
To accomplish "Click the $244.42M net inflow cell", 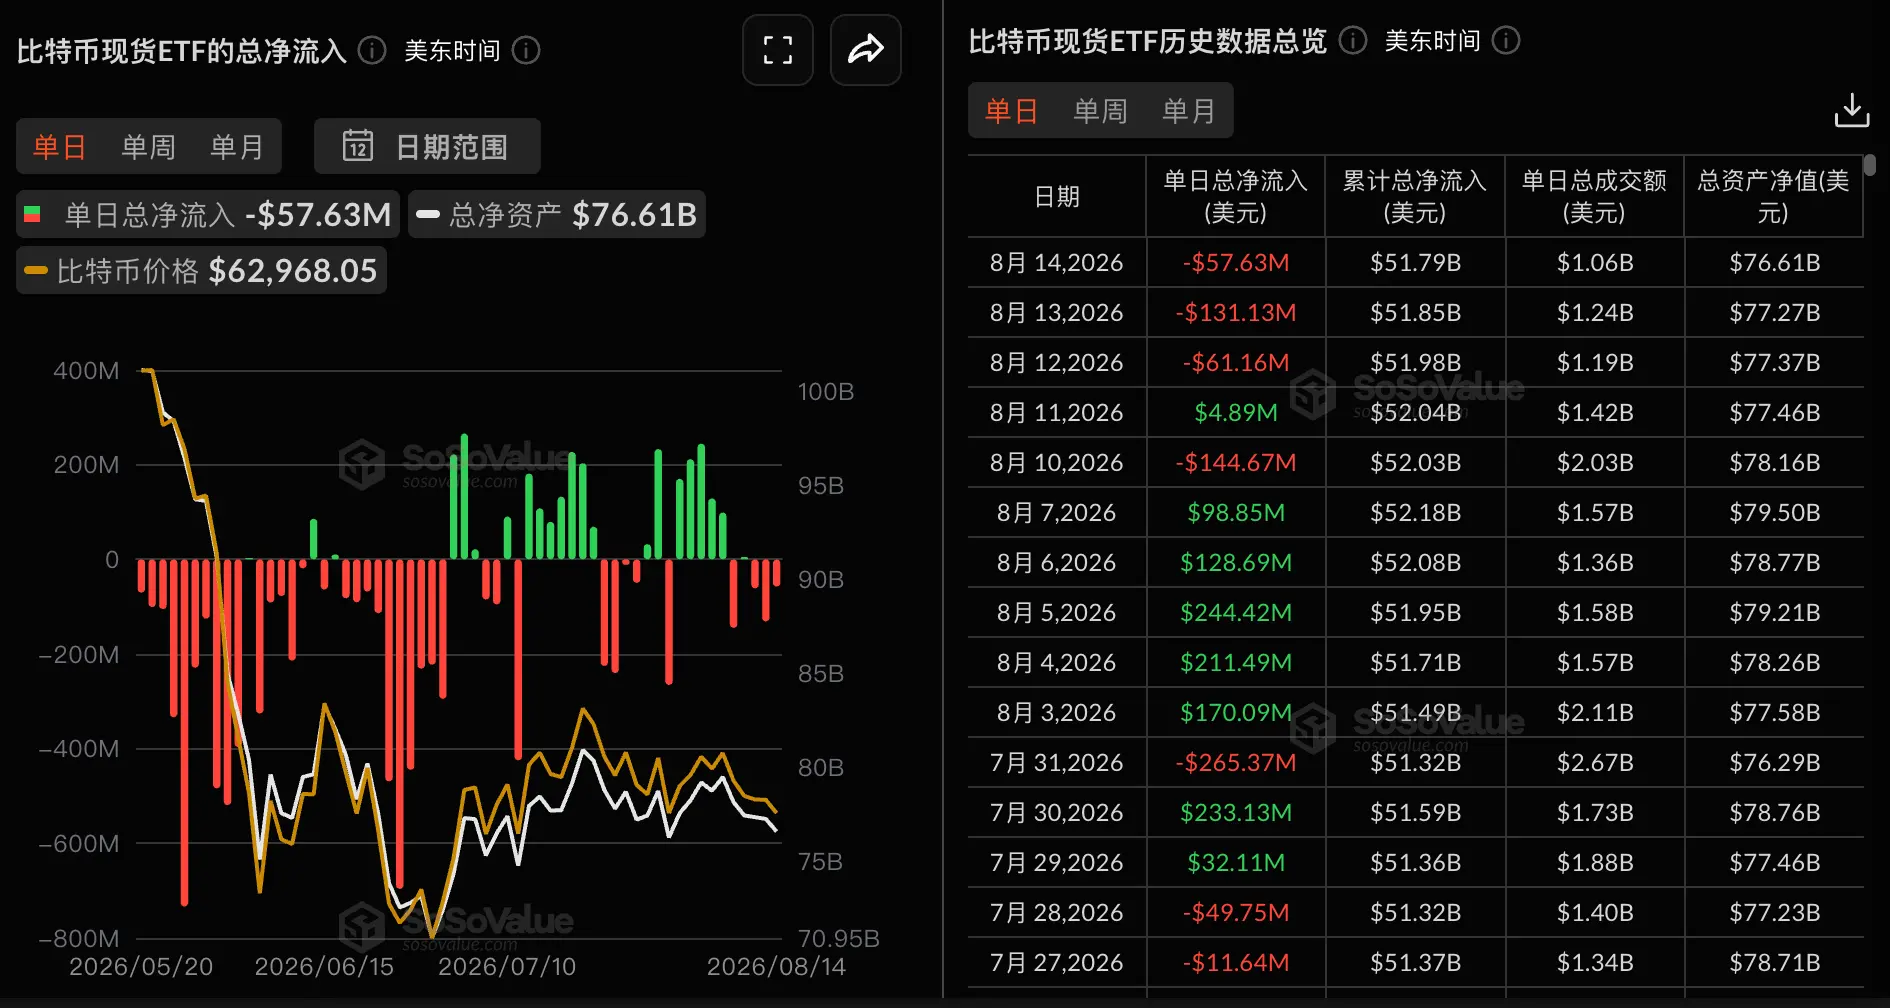I will 1236,612.
